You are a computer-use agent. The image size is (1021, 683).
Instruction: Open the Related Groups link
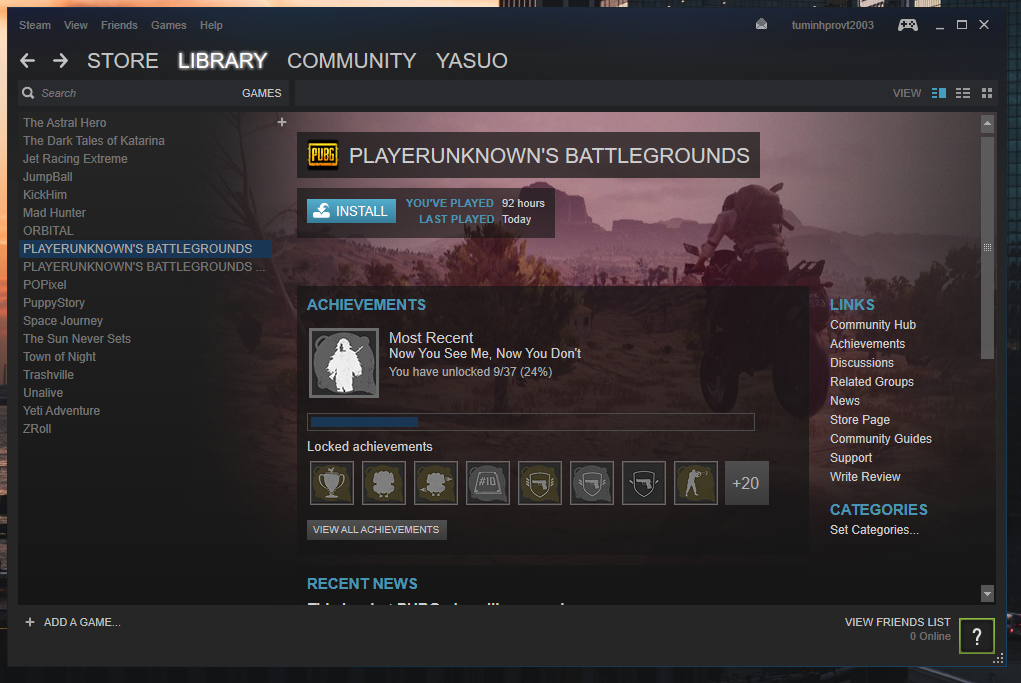871,382
